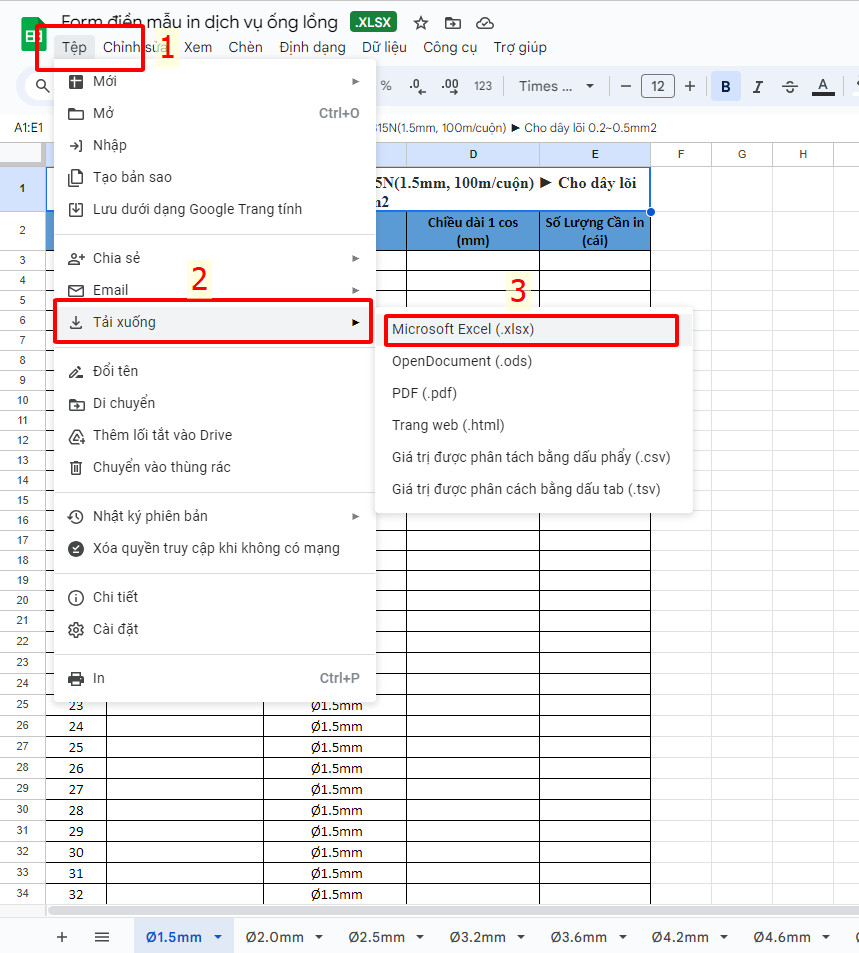Click the search menus magnifier icon
The width and height of the screenshot is (859, 953).
[42, 86]
